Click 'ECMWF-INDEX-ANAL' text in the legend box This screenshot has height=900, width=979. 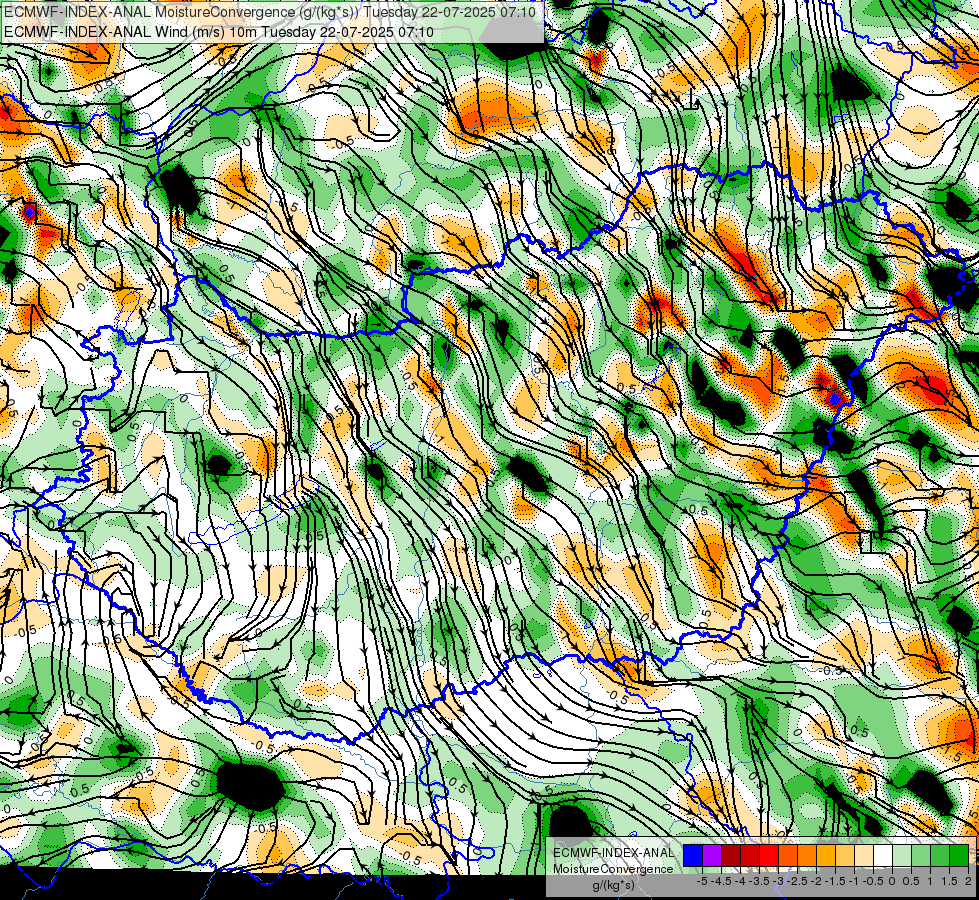point(614,853)
